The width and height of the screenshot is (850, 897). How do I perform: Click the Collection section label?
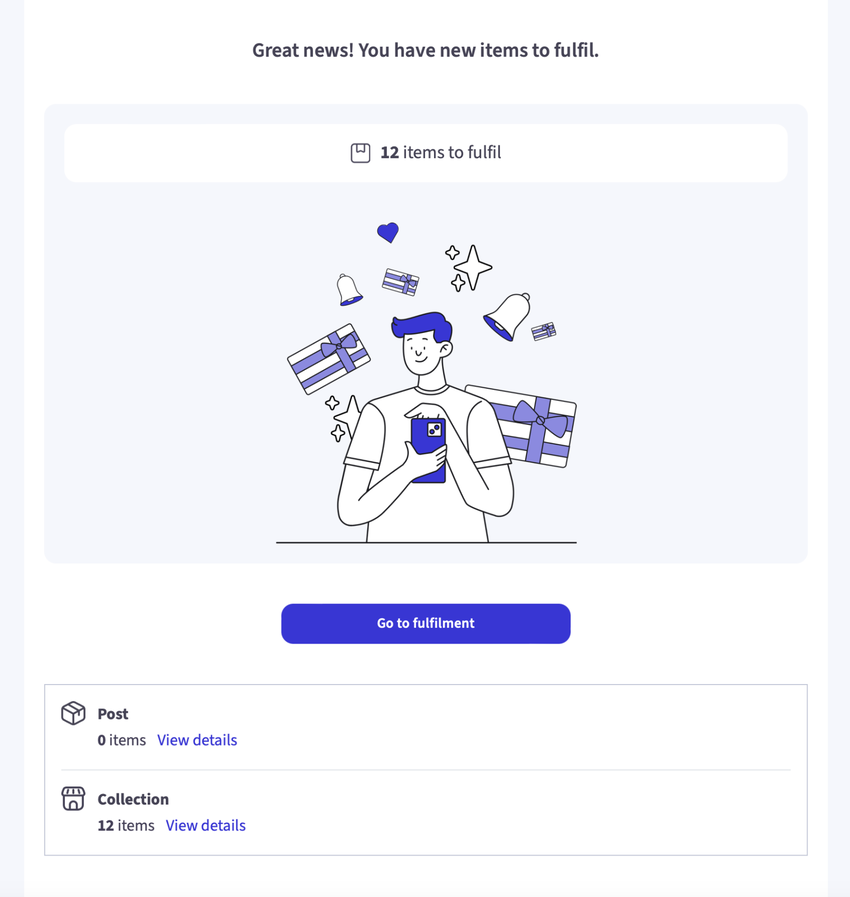(x=133, y=799)
